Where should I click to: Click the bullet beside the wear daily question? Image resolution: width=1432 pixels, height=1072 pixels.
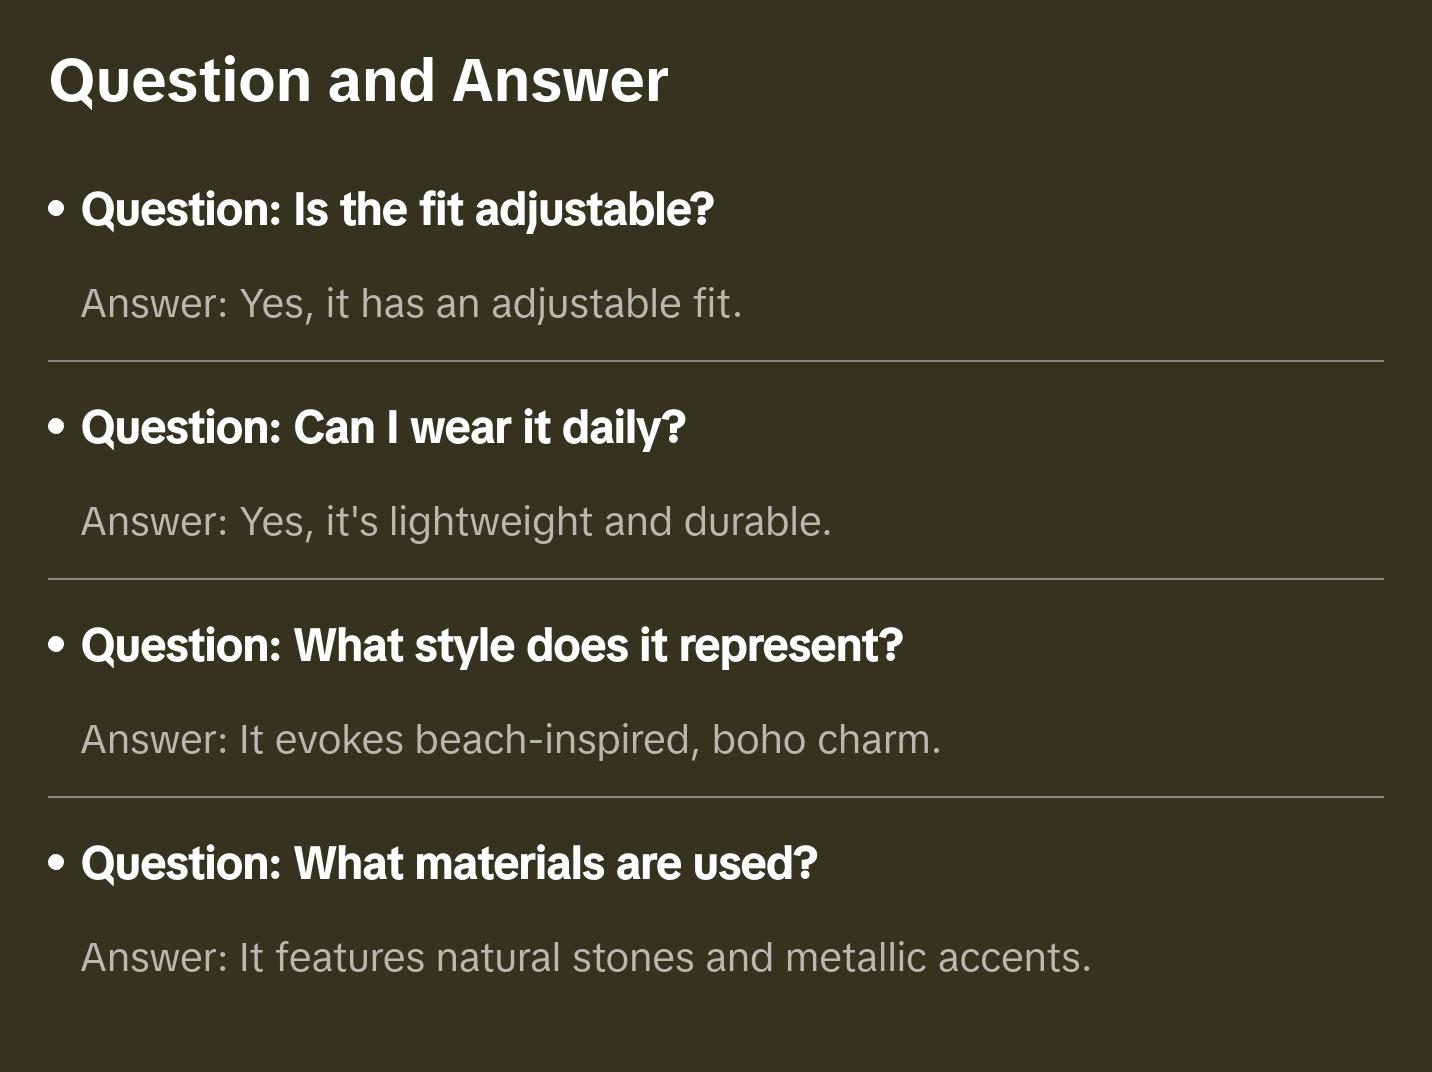tap(57, 428)
